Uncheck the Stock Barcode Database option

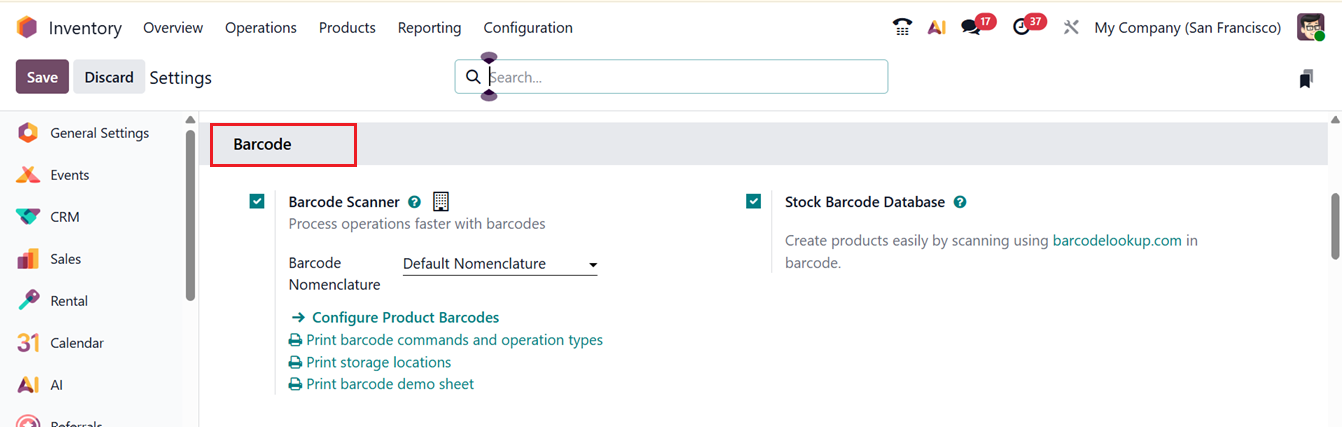[754, 202]
